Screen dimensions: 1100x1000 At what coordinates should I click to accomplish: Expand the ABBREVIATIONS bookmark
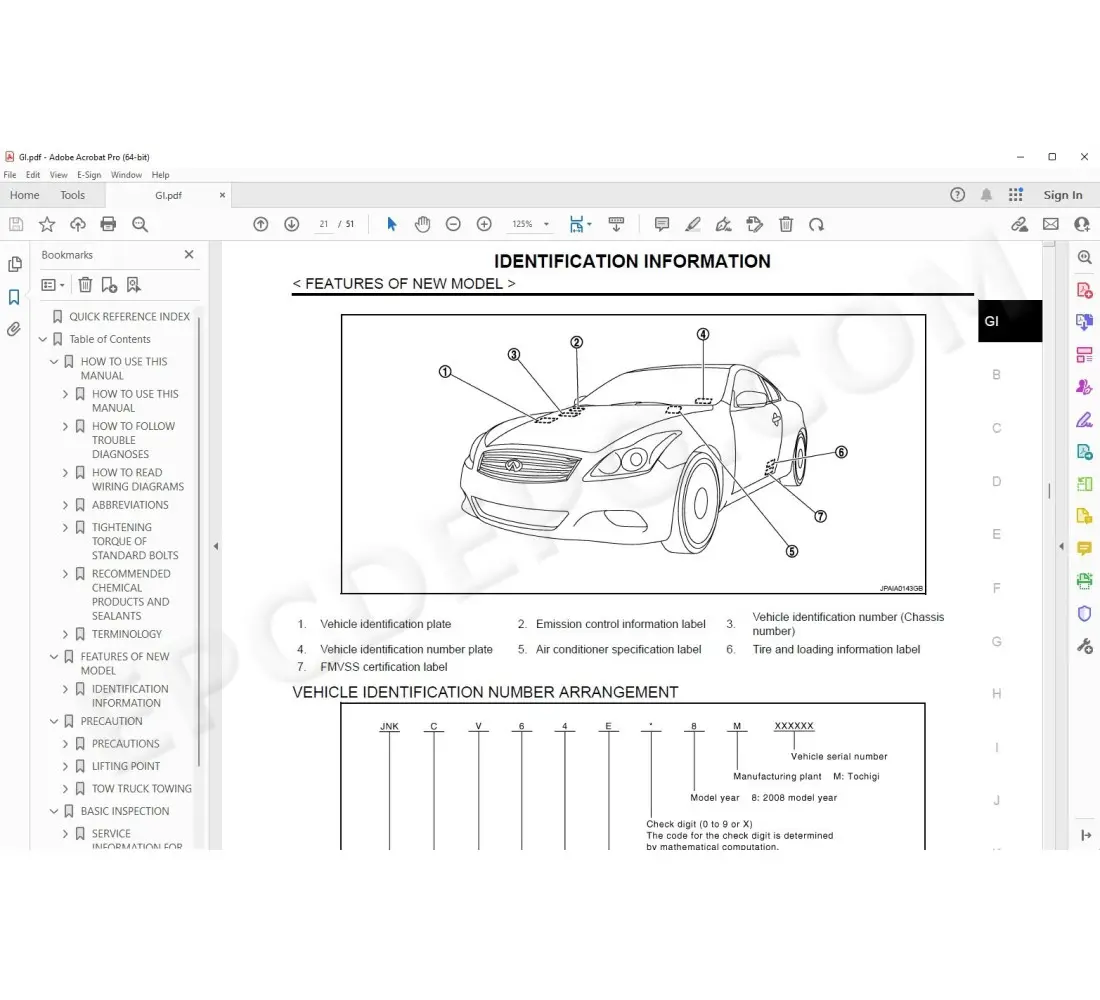[65, 504]
